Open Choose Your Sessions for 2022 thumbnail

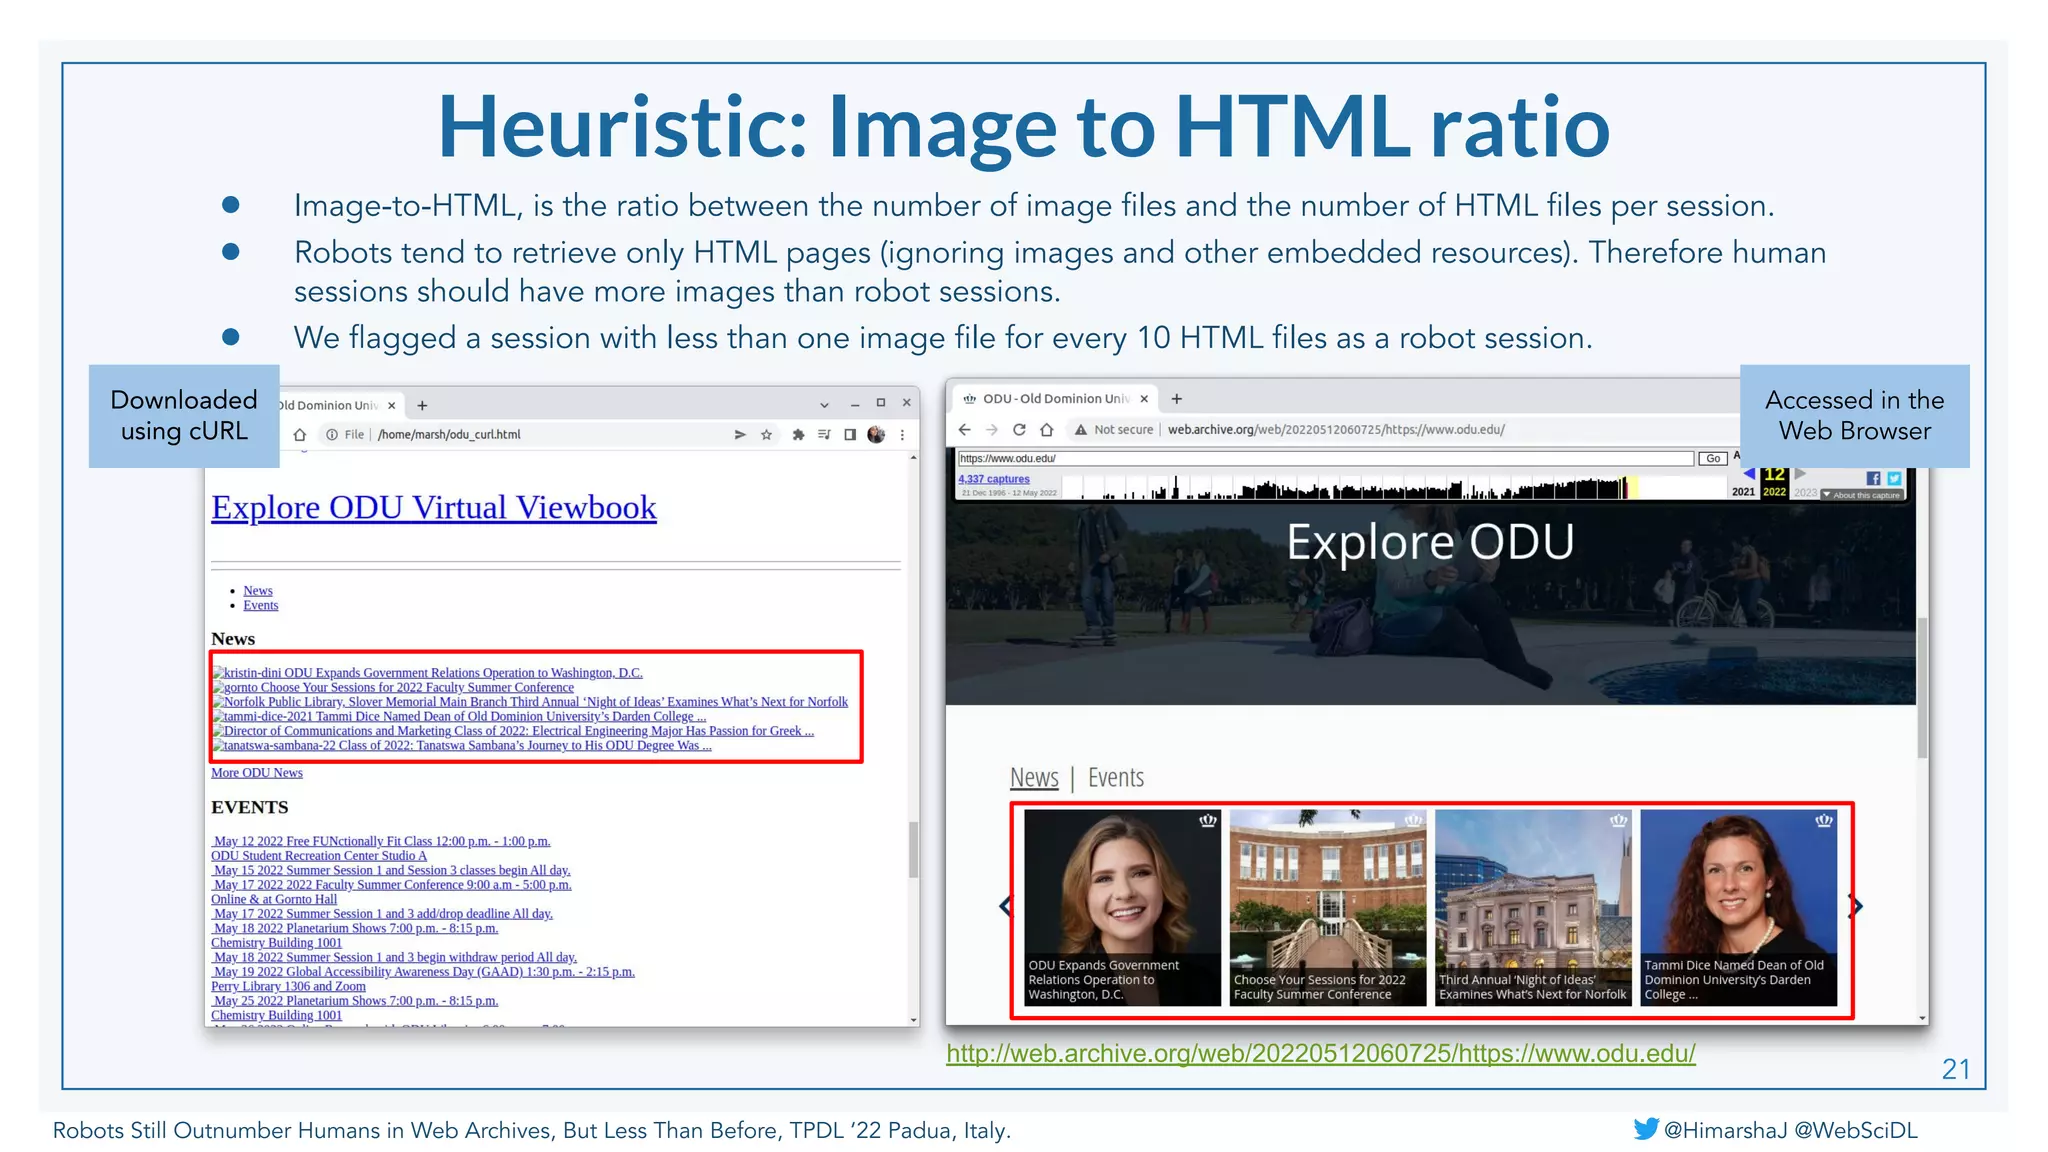1328,907
